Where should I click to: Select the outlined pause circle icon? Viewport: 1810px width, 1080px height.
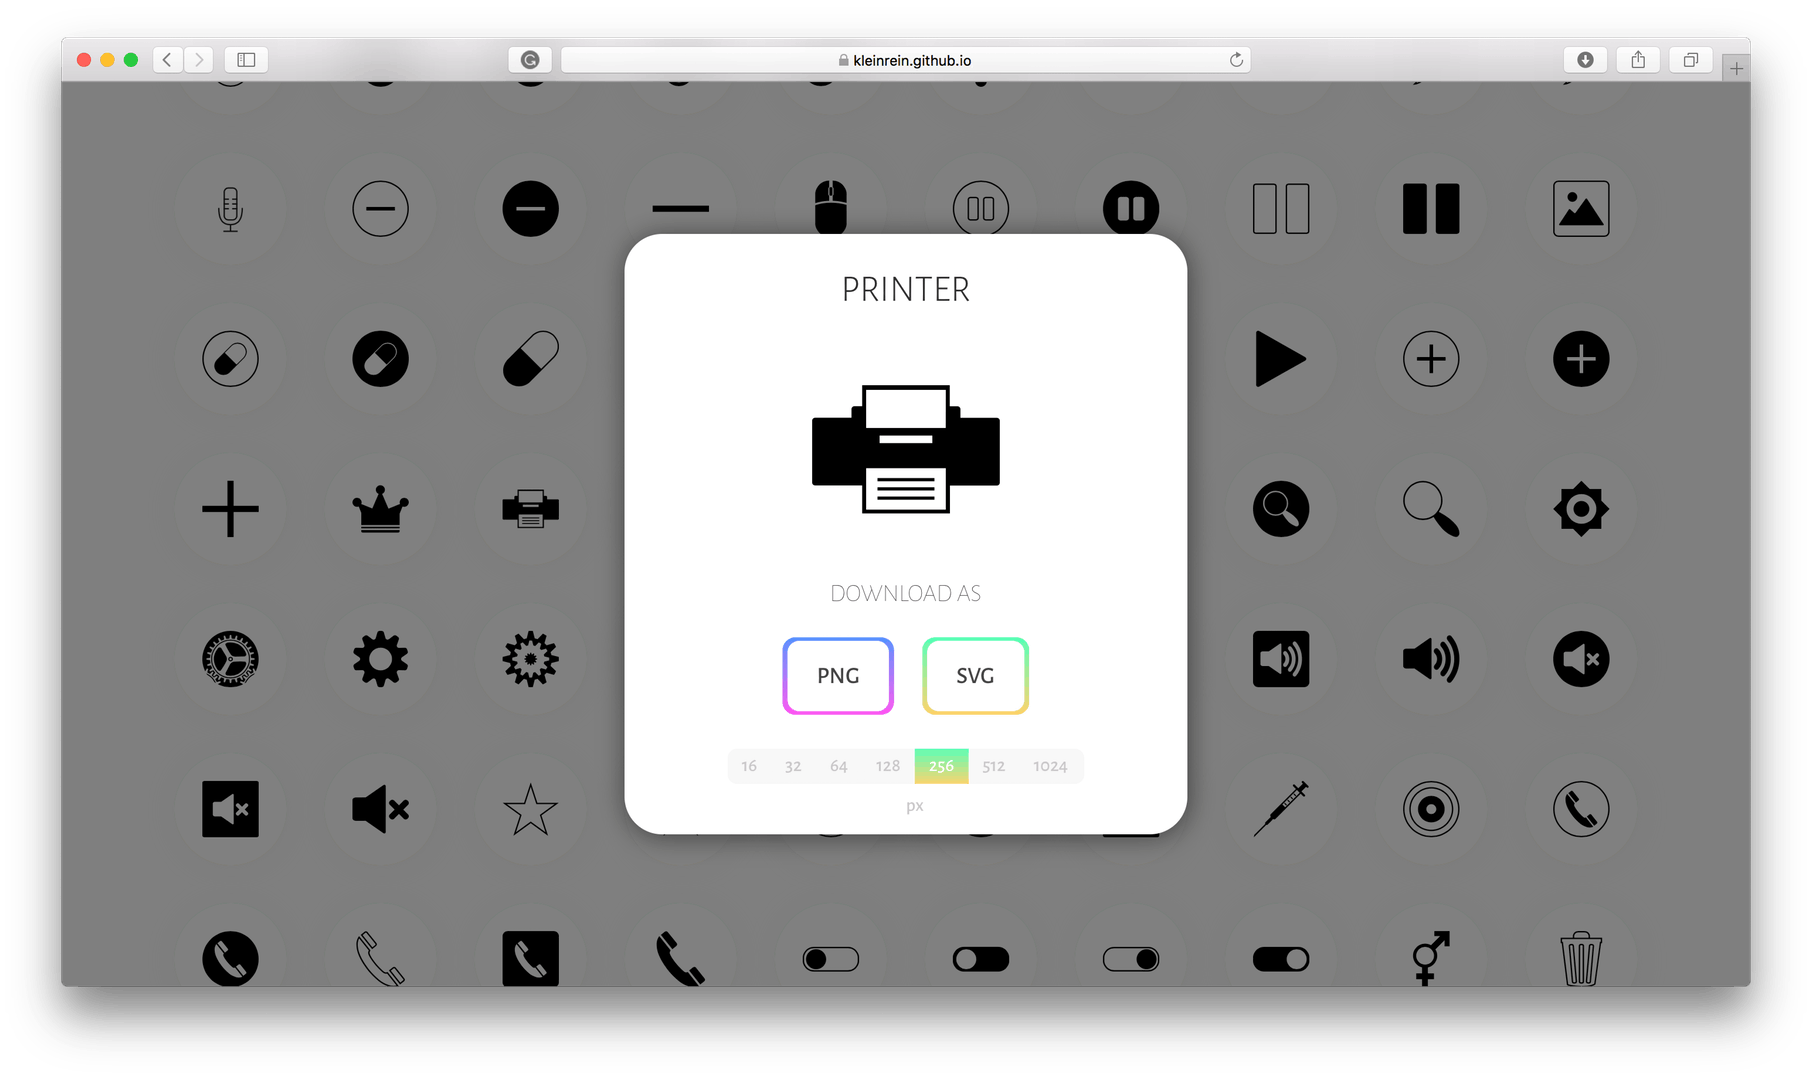click(x=981, y=209)
